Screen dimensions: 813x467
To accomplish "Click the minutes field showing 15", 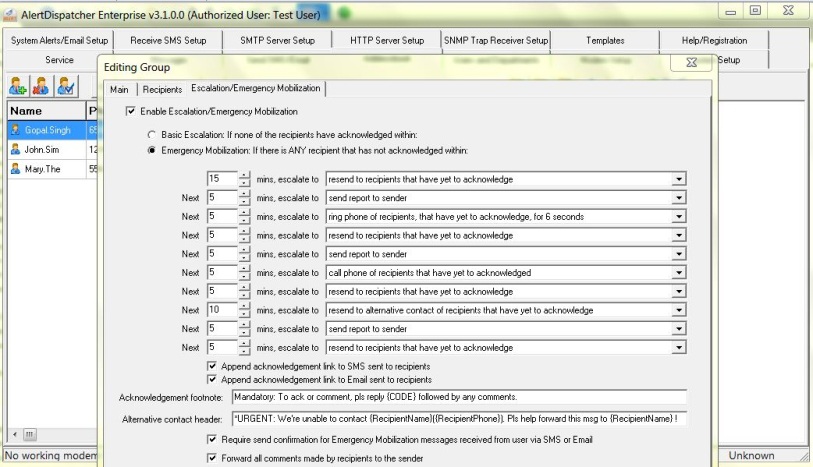I will (x=222, y=179).
